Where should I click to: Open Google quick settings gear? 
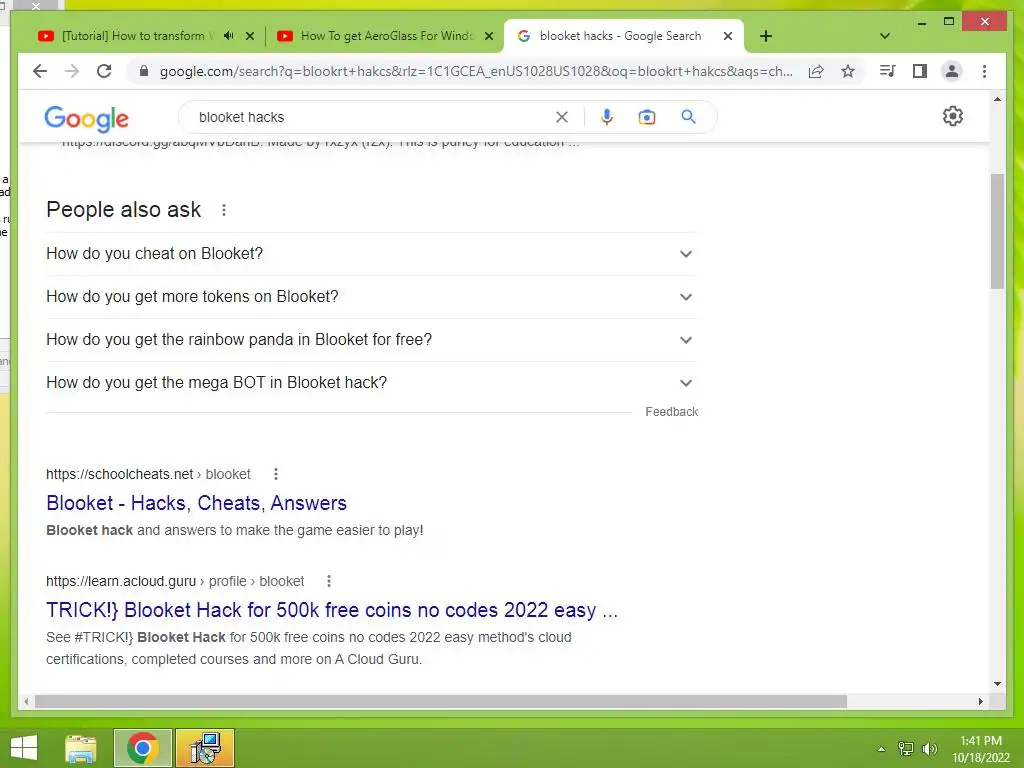pyautogui.click(x=953, y=116)
